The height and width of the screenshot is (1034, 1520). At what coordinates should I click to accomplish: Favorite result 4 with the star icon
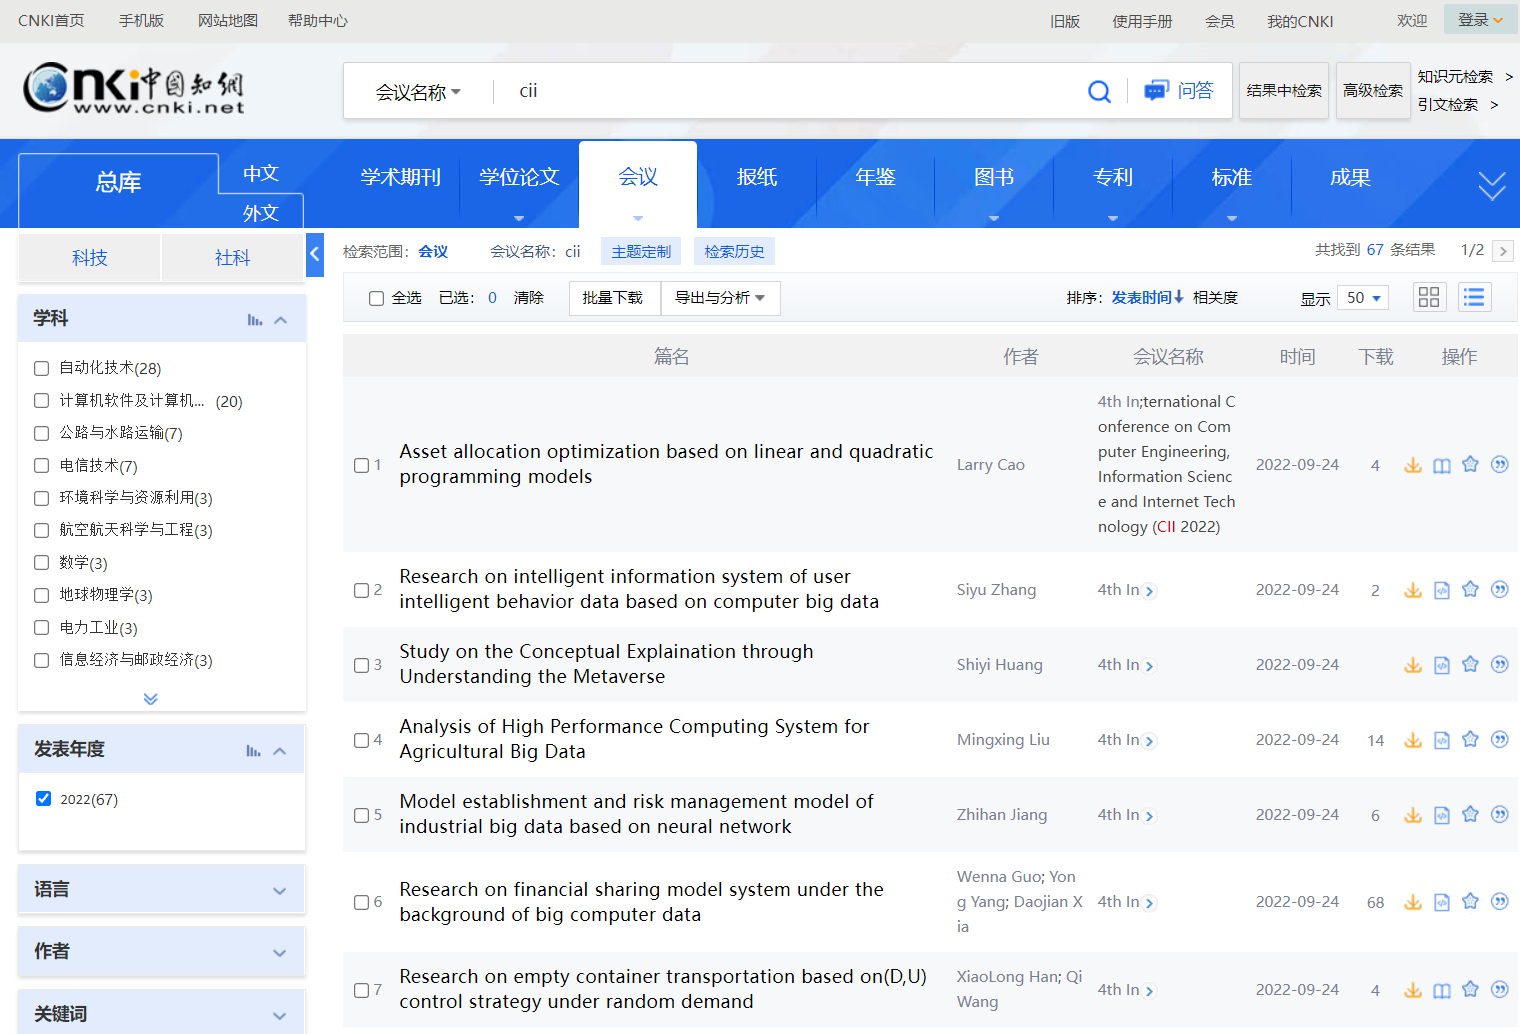click(1470, 739)
